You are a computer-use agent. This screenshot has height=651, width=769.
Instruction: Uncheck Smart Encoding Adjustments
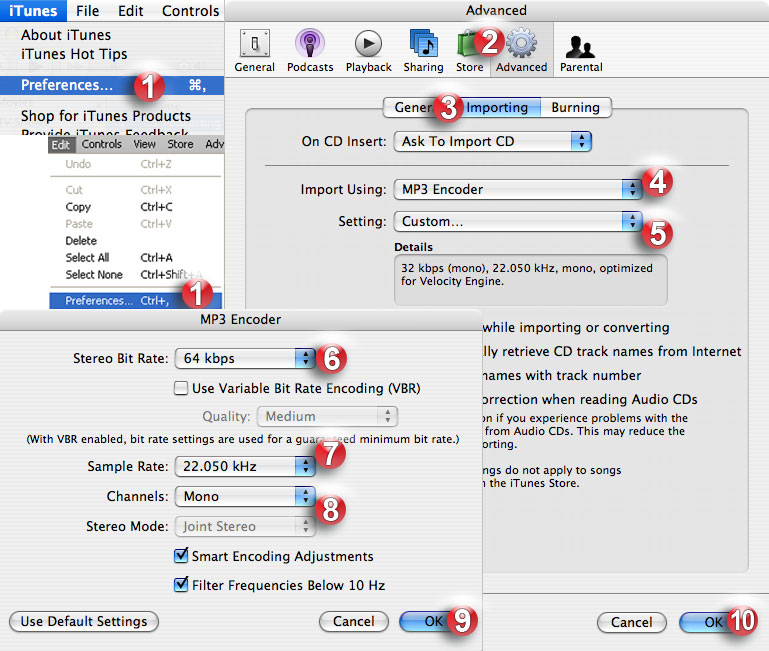(181, 556)
